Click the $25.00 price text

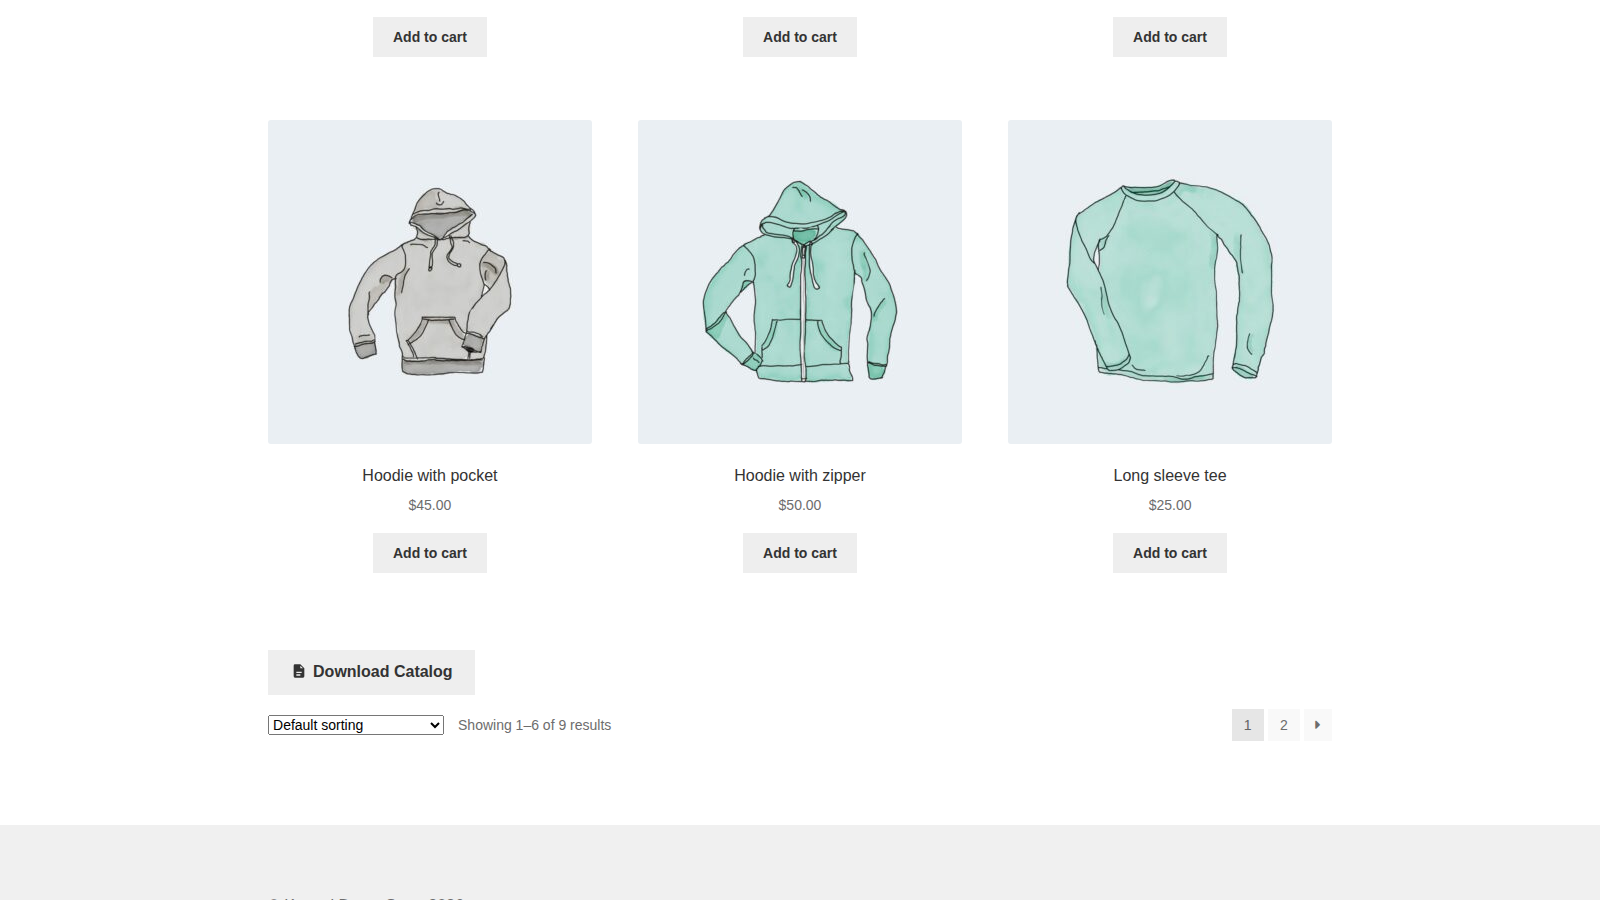[x=1170, y=505]
